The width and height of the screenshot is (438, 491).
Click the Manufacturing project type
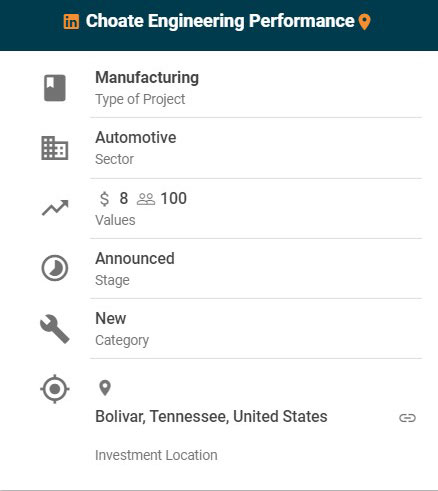[147, 78]
